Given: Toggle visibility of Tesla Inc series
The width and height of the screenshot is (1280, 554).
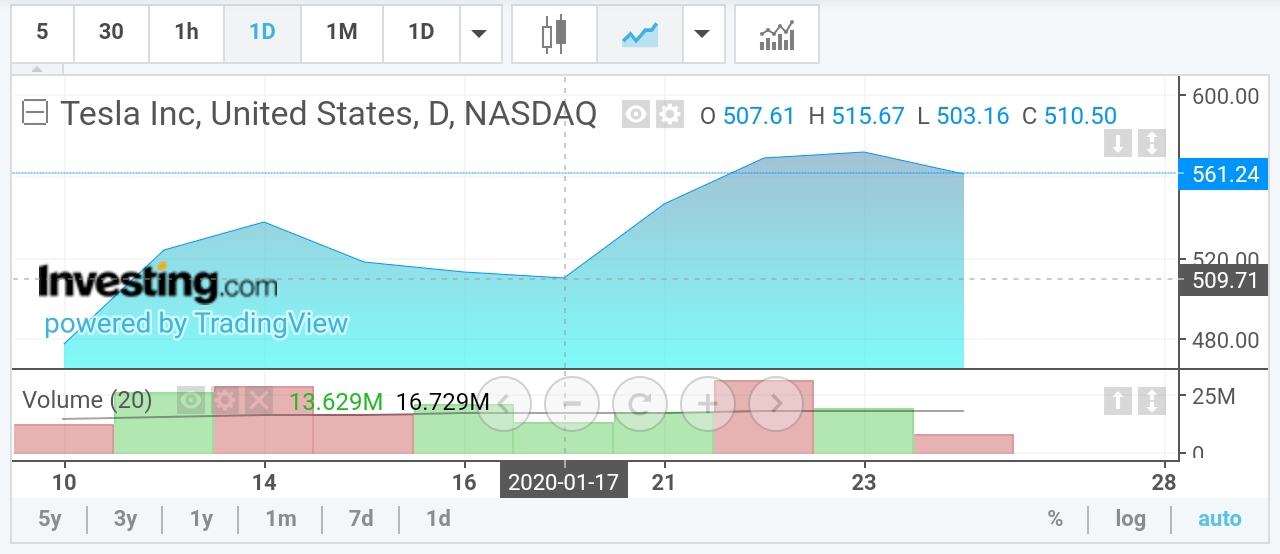Looking at the screenshot, I should tap(636, 116).
